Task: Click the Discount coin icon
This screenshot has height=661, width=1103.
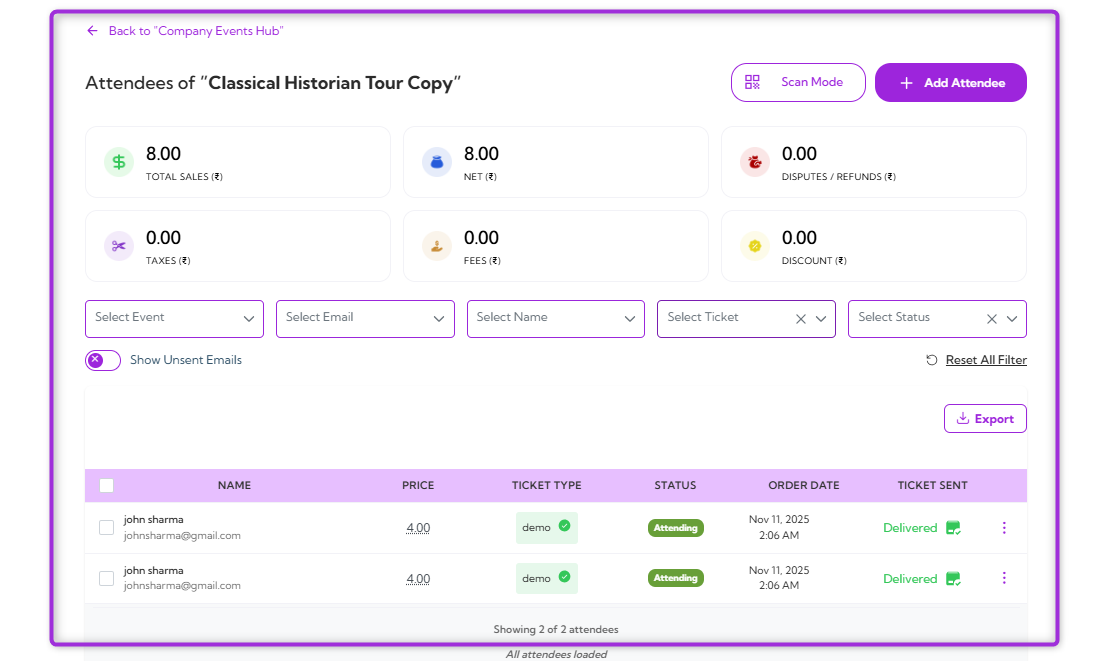Action: coord(754,246)
